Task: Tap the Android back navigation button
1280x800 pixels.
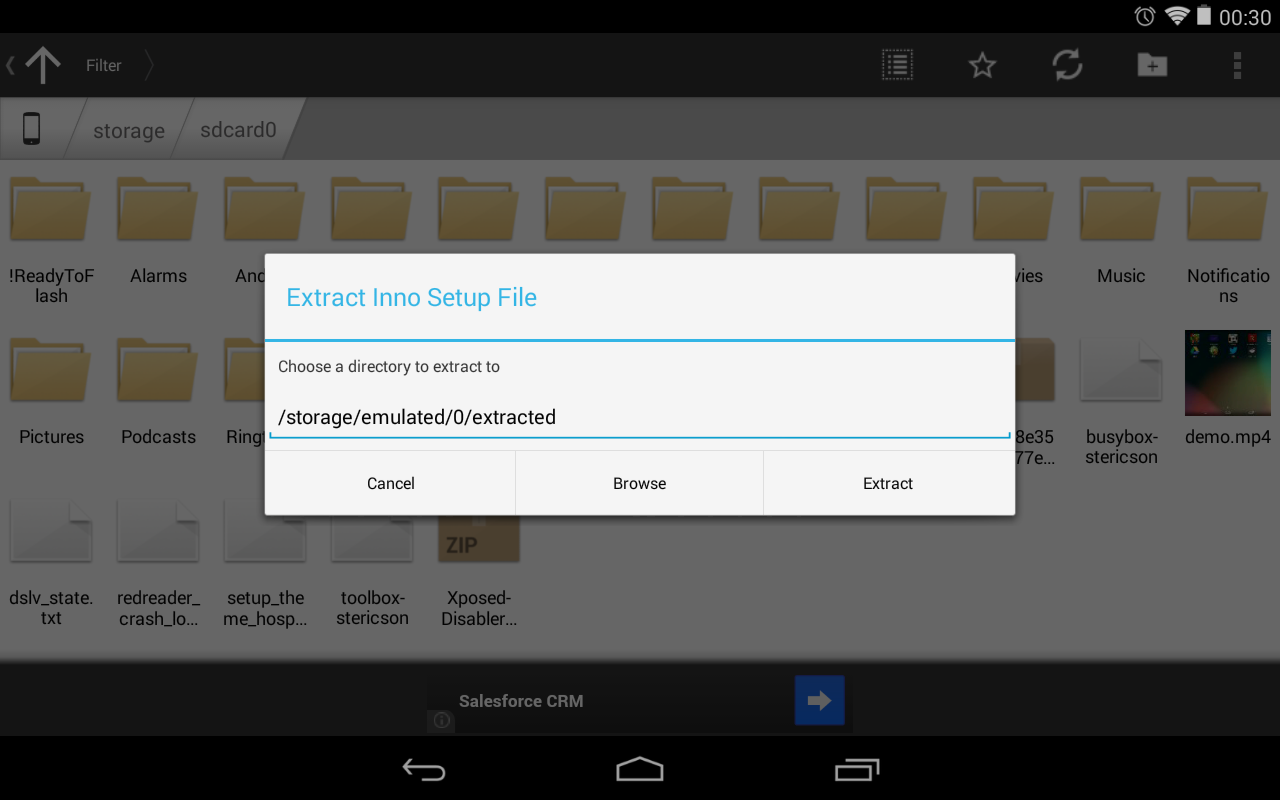Action: (424, 769)
